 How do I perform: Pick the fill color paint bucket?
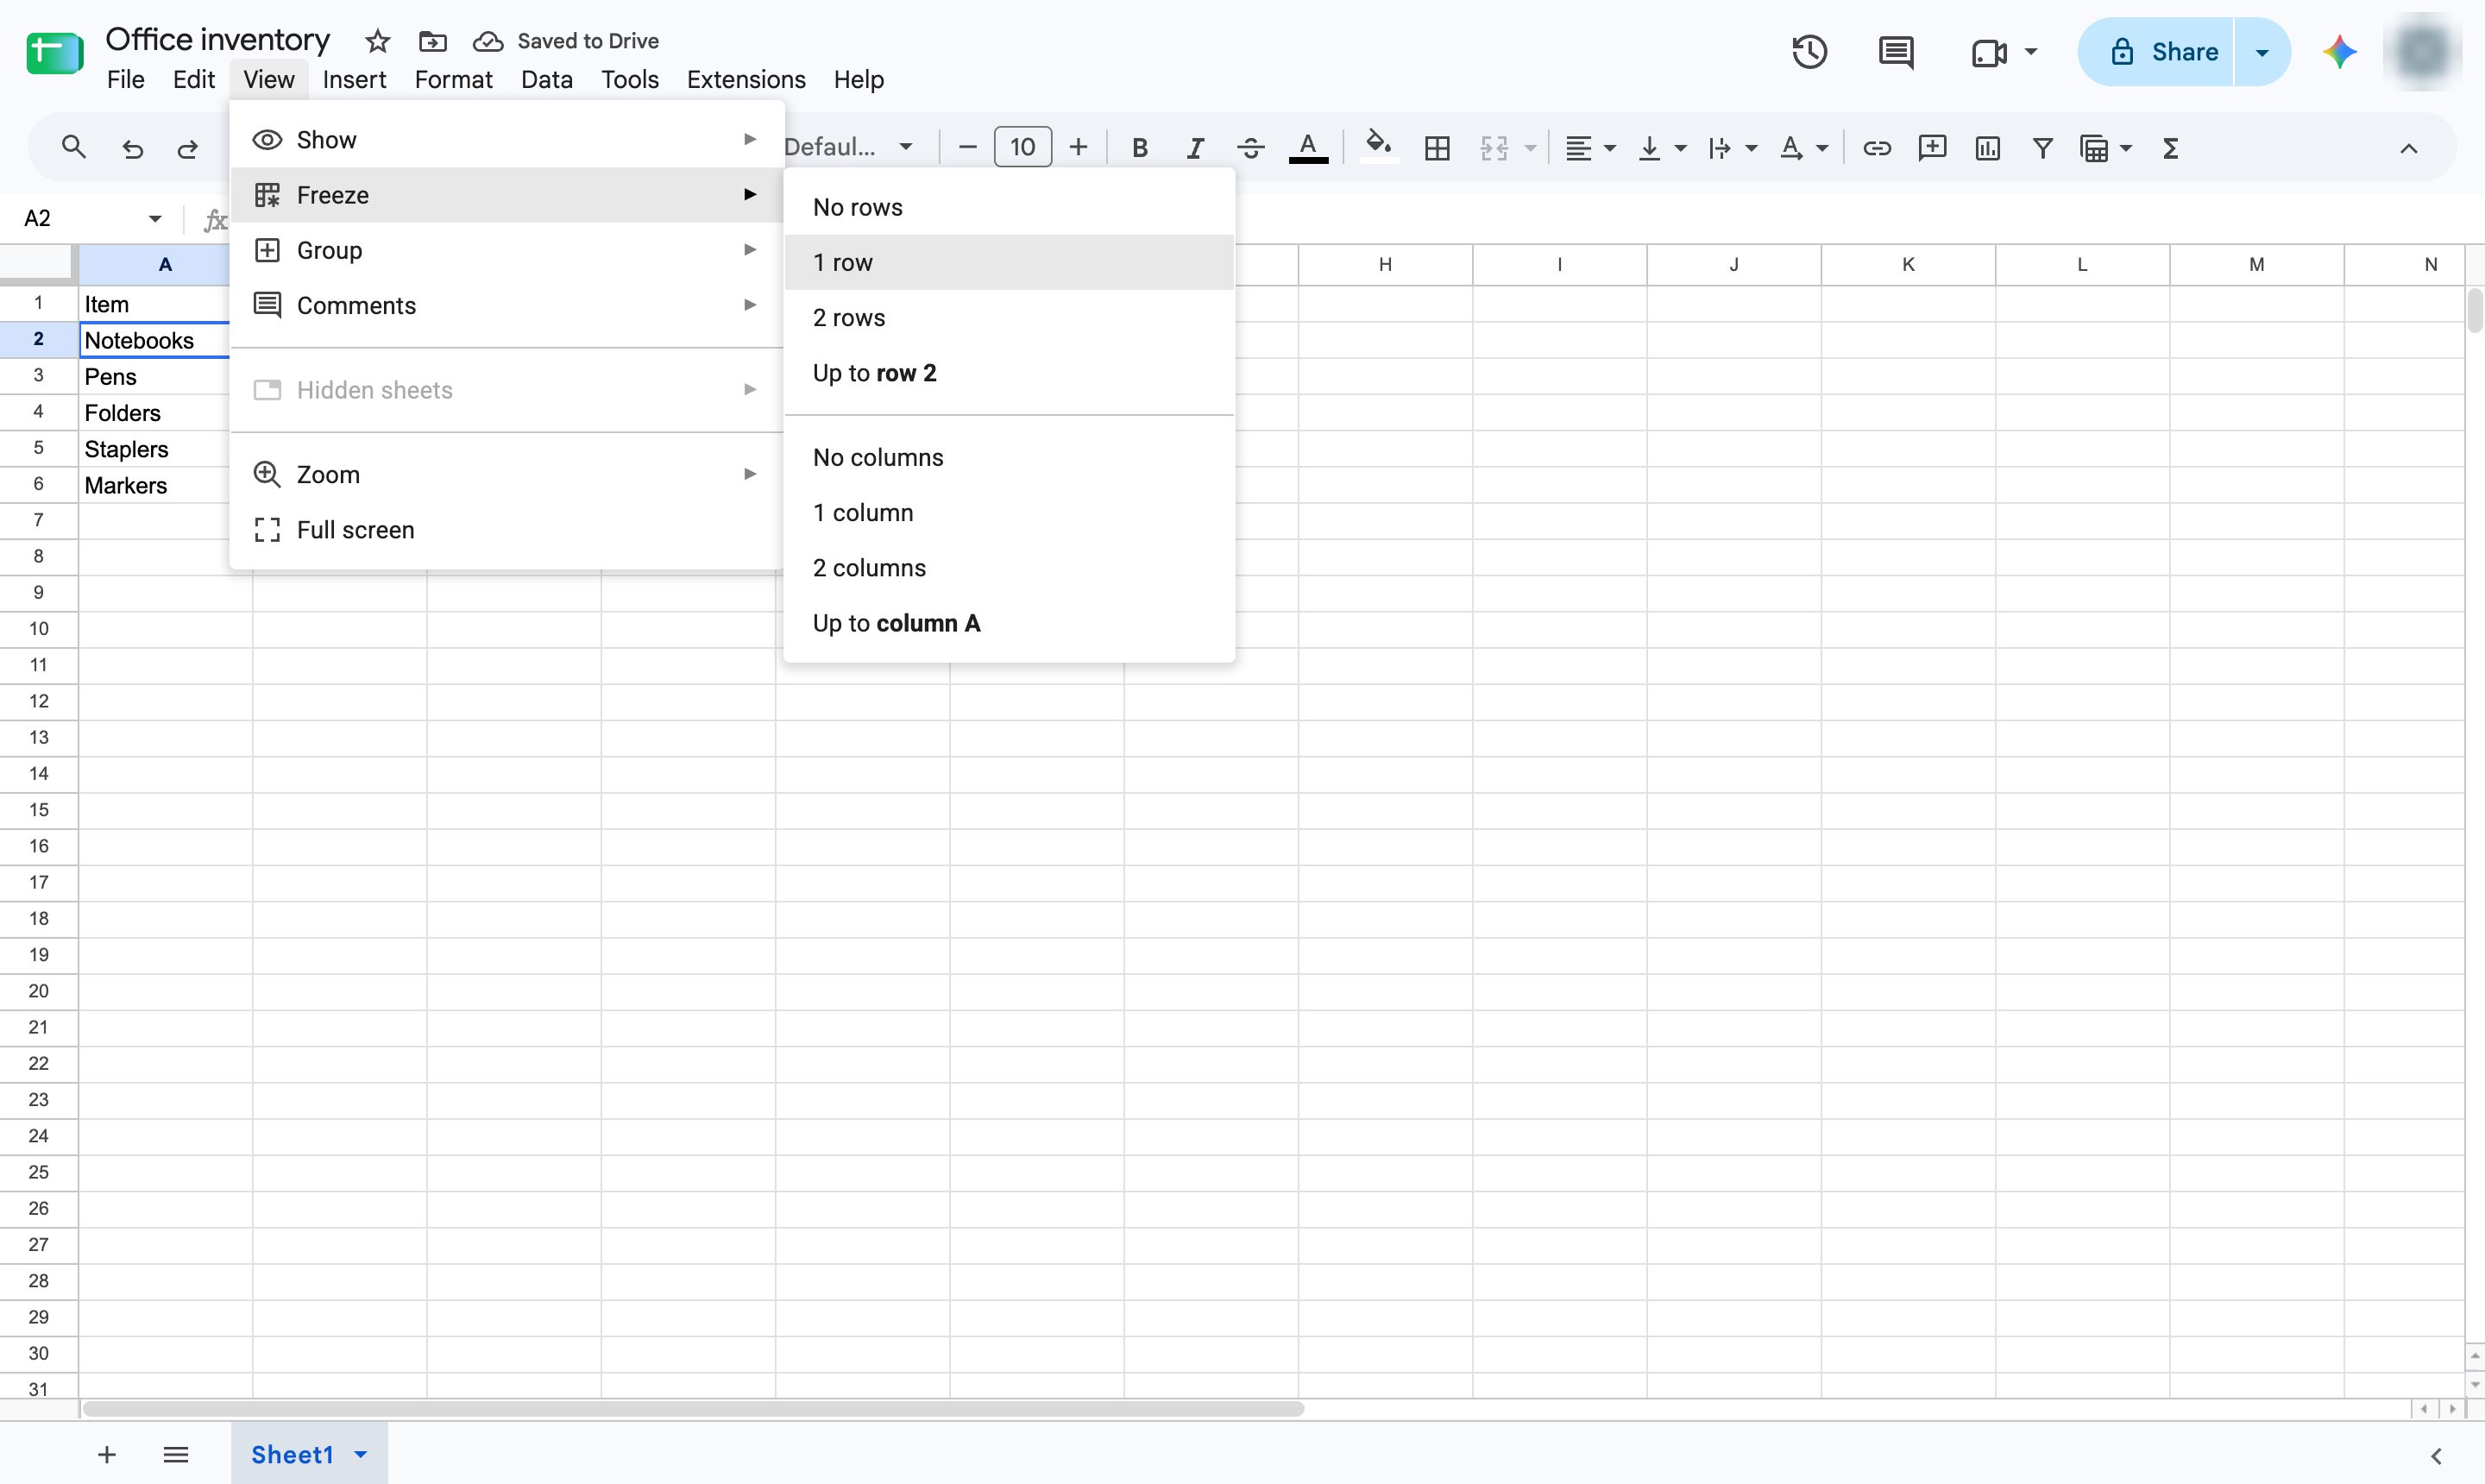[1379, 146]
